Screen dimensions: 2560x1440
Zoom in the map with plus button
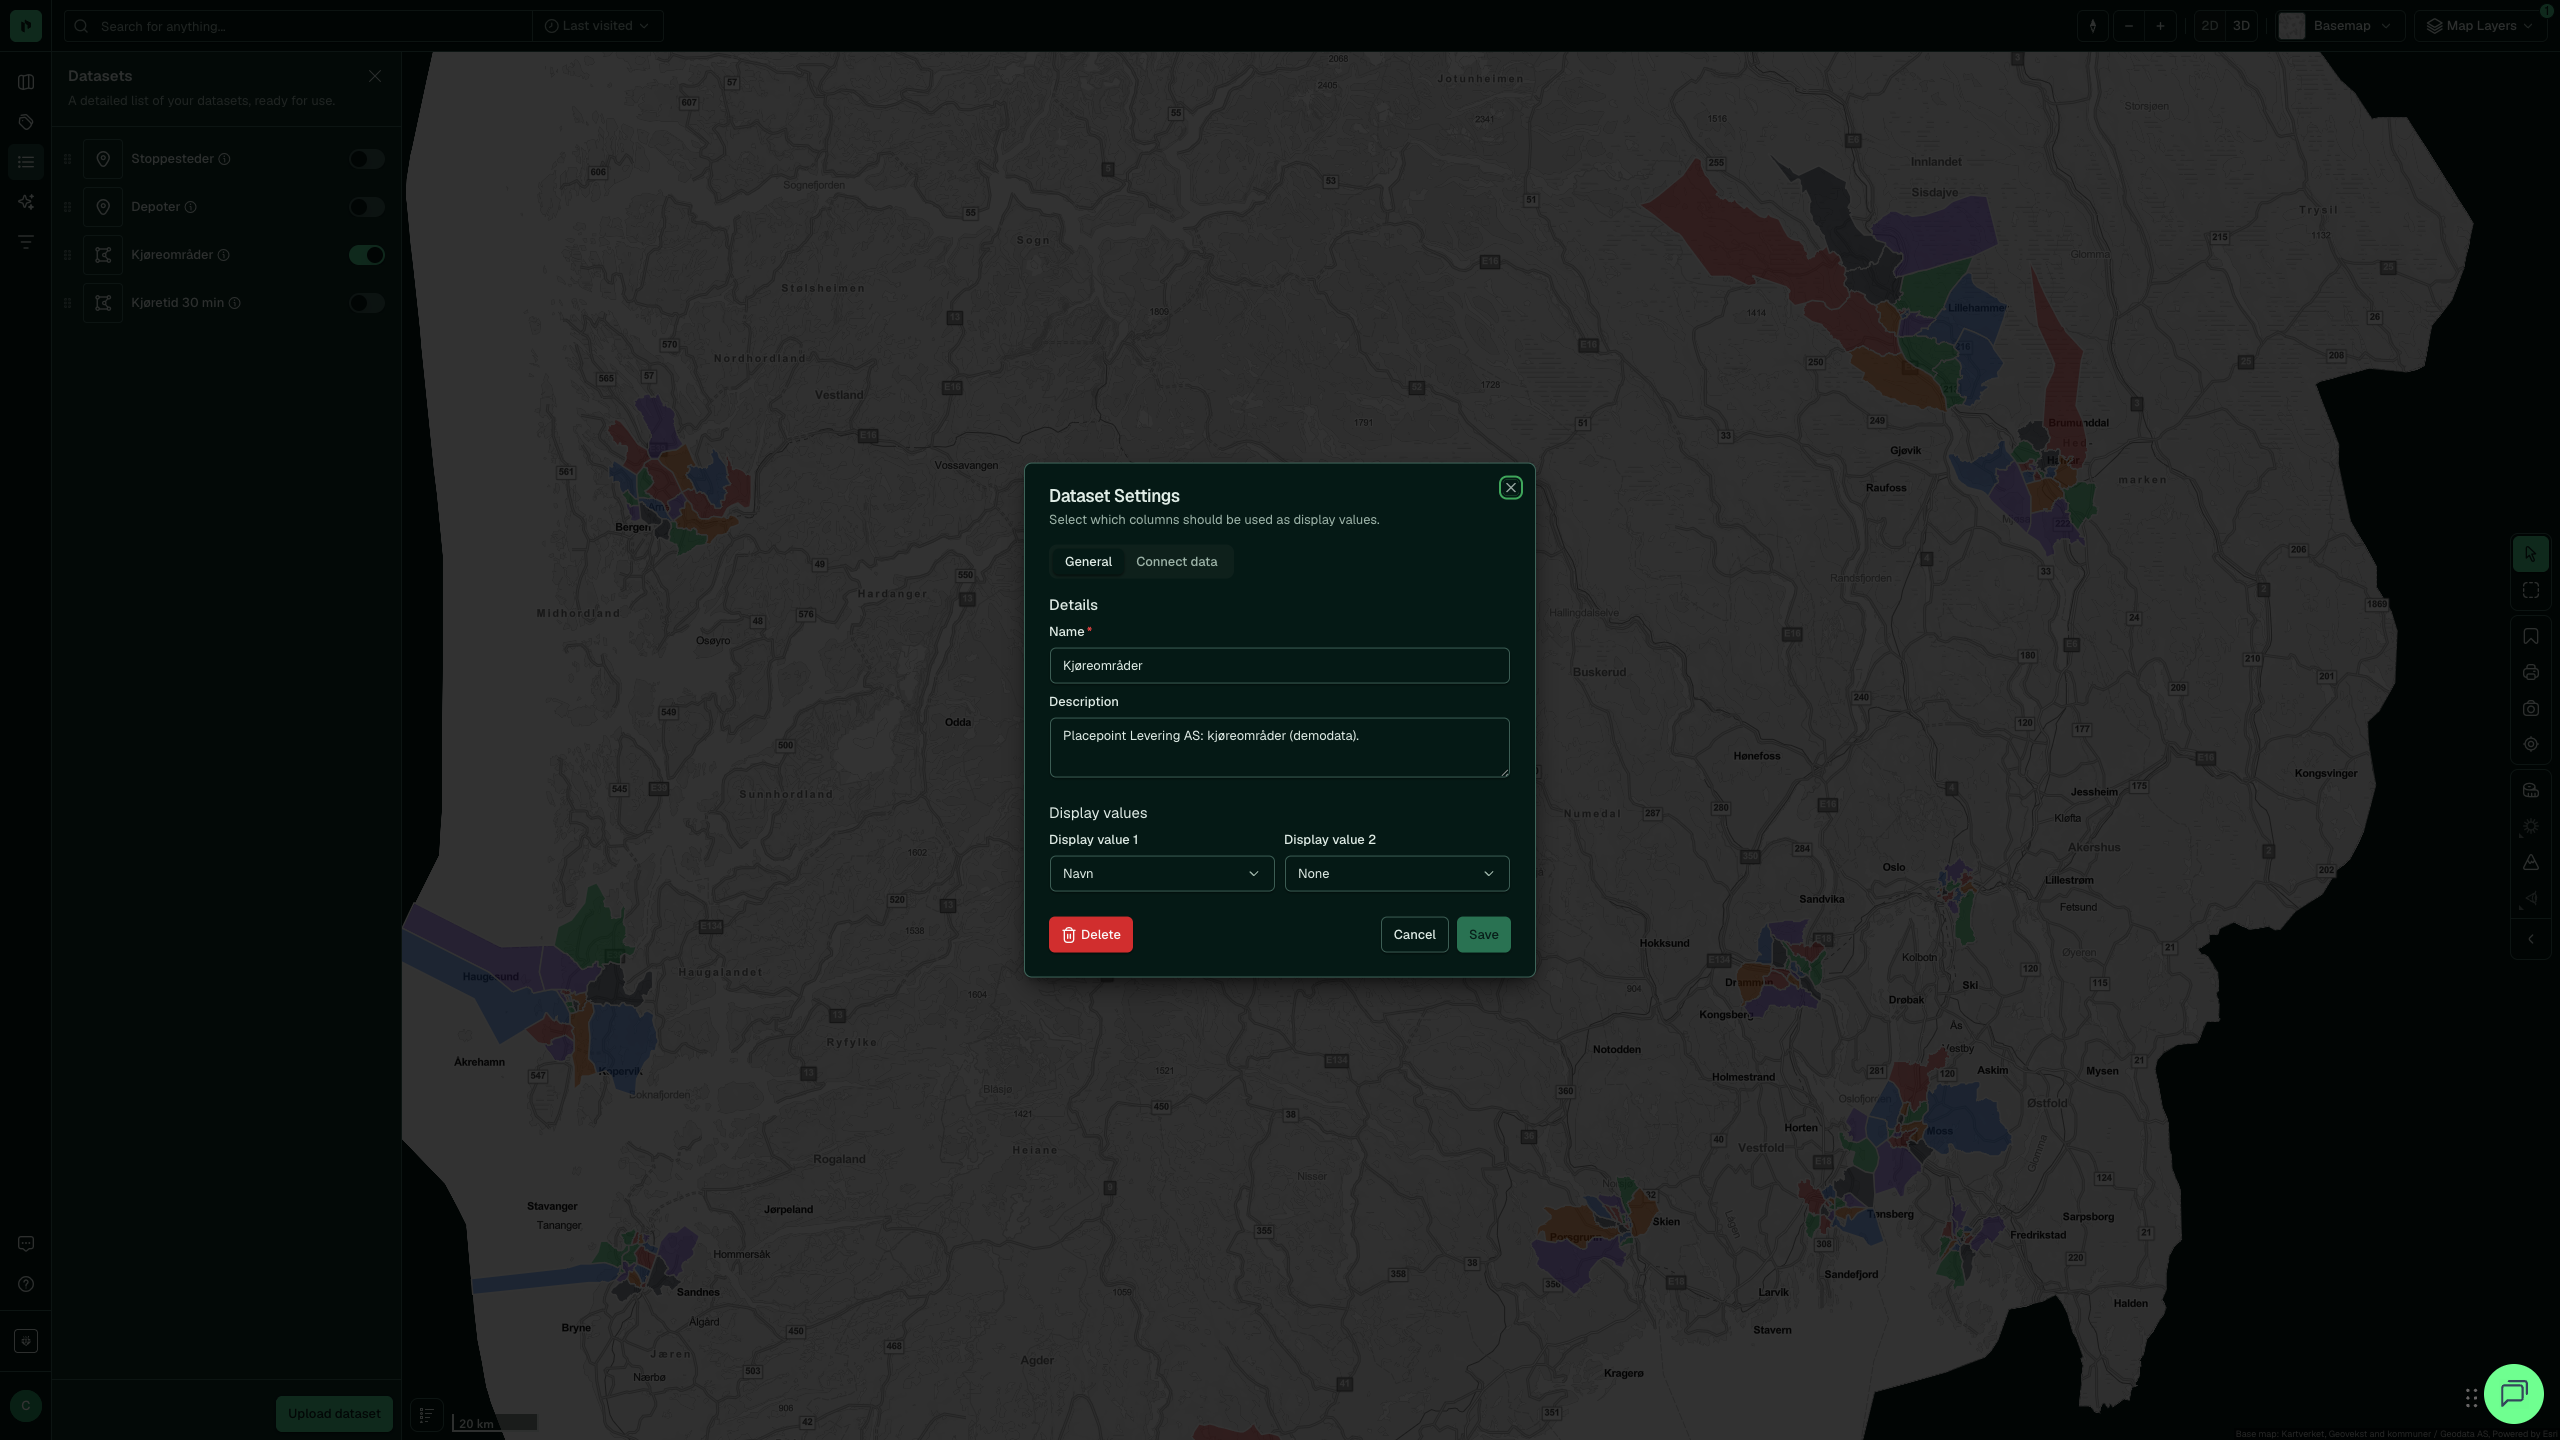click(x=2160, y=26)
